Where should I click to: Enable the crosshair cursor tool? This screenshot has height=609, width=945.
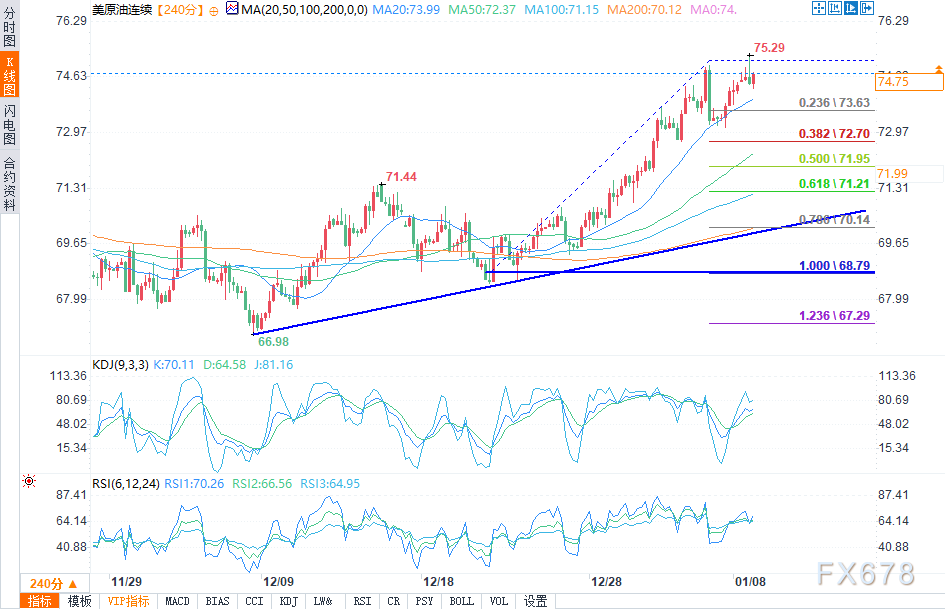[x=818, y=8]
